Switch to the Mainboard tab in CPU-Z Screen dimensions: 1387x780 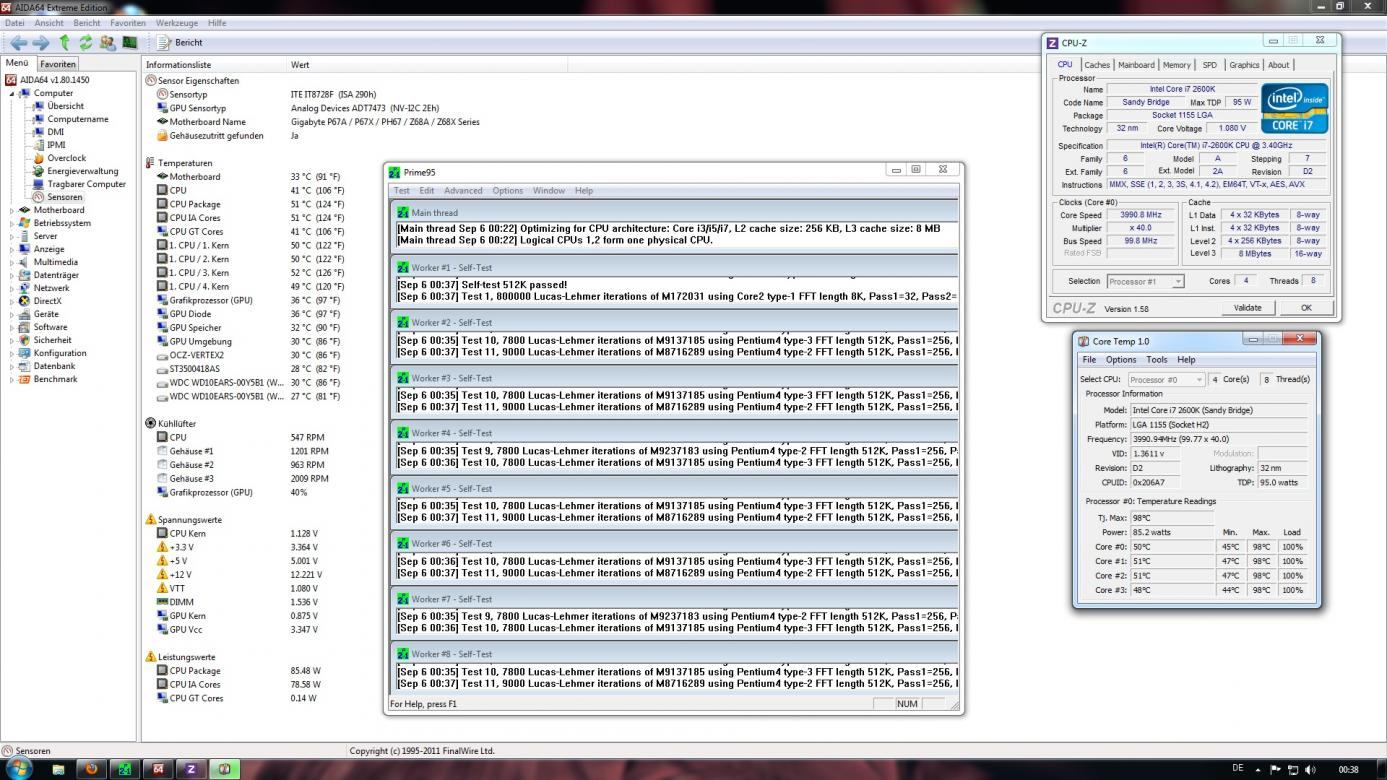[x=1136, y=65]
